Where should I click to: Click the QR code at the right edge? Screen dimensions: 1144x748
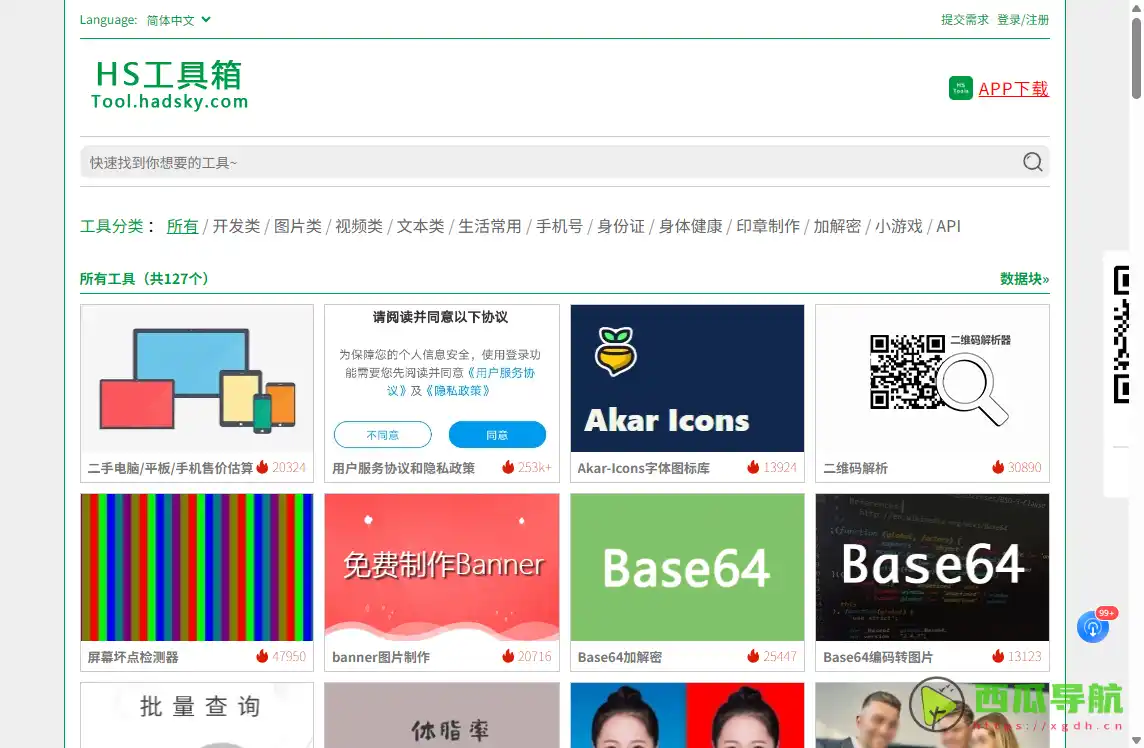1121,335
